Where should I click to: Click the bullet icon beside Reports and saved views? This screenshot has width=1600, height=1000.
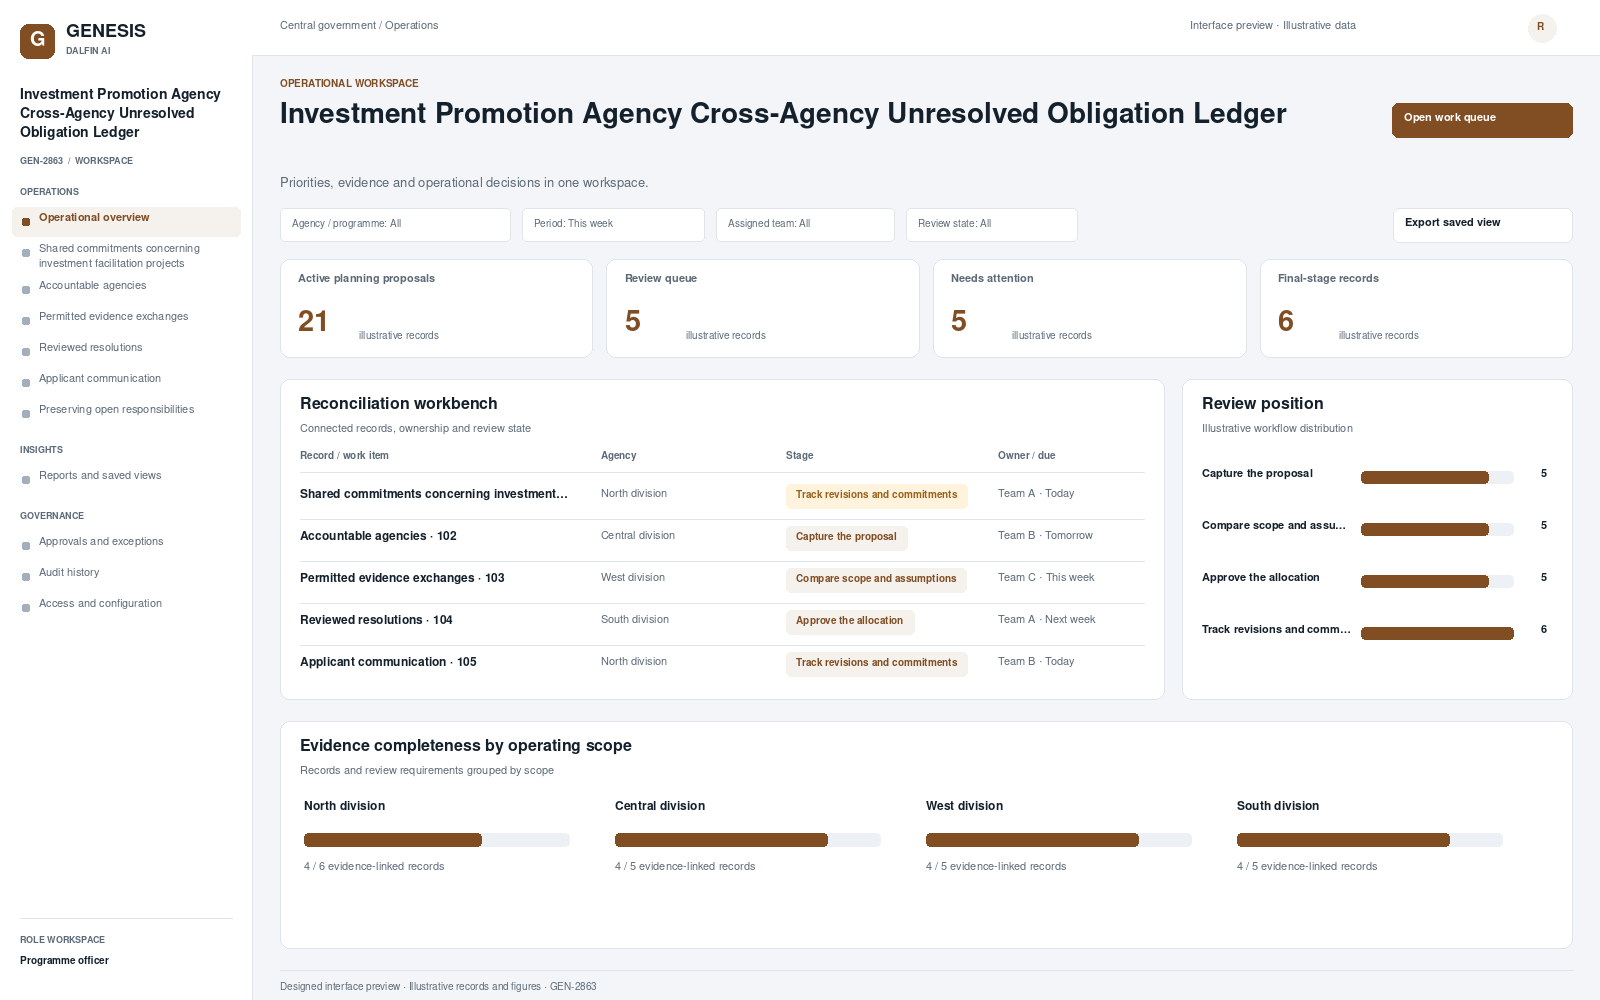click(26, 480)
